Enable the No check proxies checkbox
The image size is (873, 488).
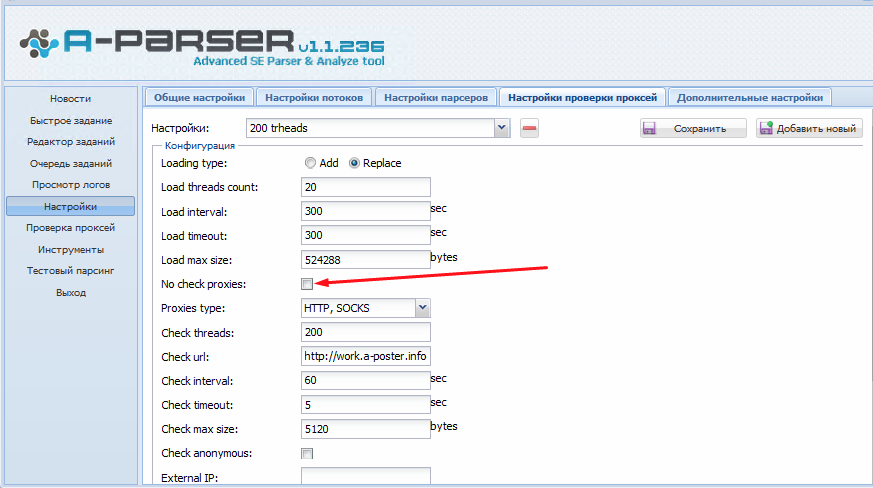click(307, 284)
